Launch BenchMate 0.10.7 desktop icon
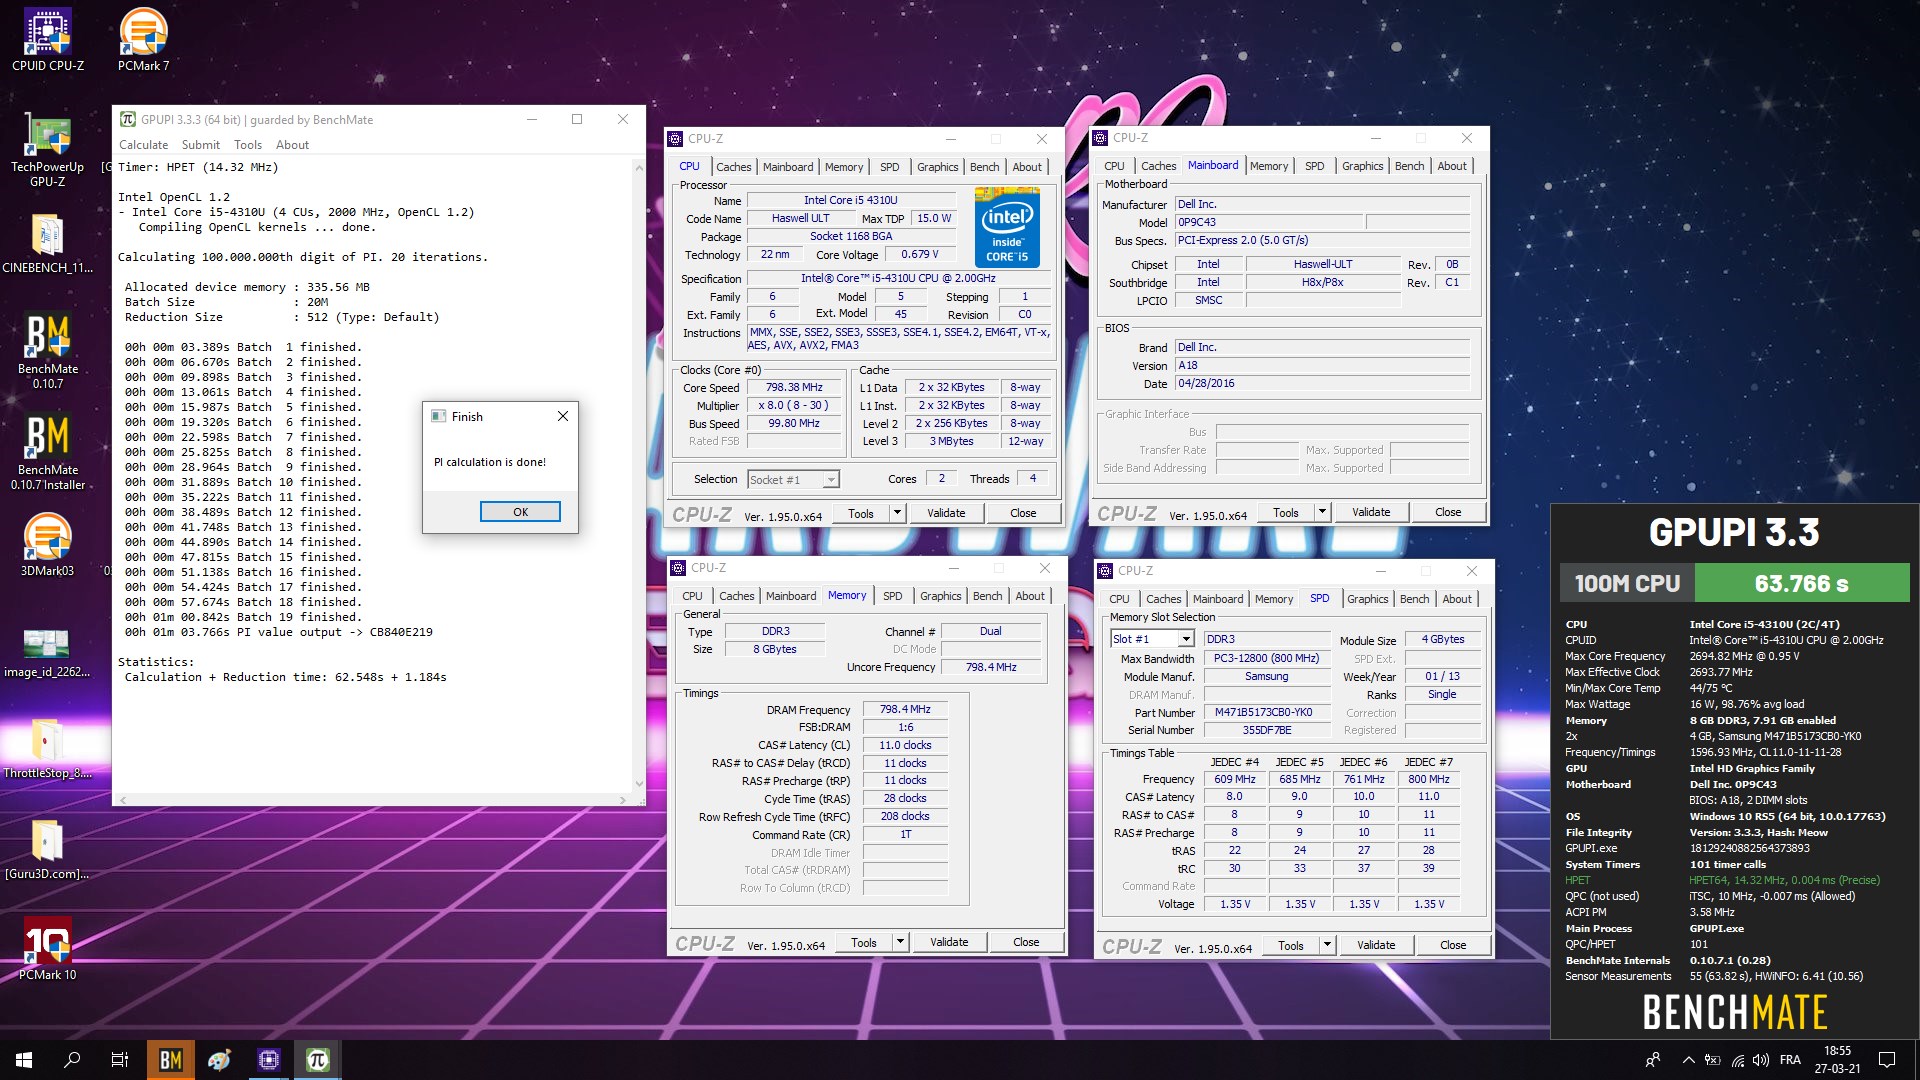This screenshot has width=1920, height=1080. pos(47,350)
